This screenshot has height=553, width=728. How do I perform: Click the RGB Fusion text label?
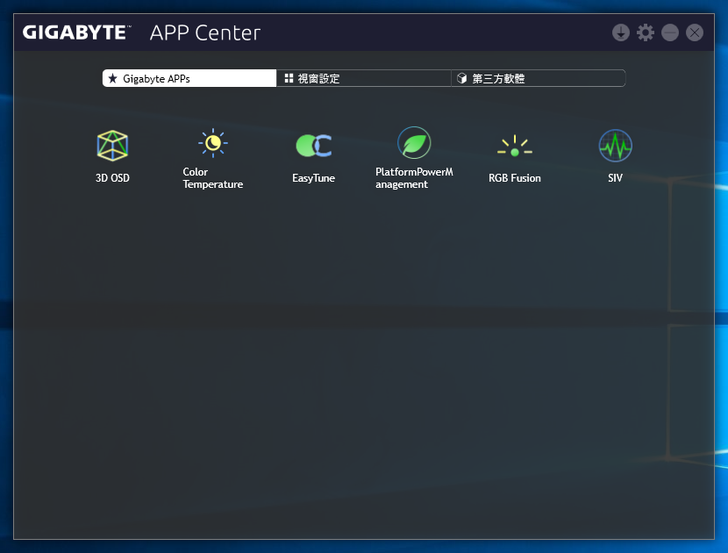click(x=514, y=178)
